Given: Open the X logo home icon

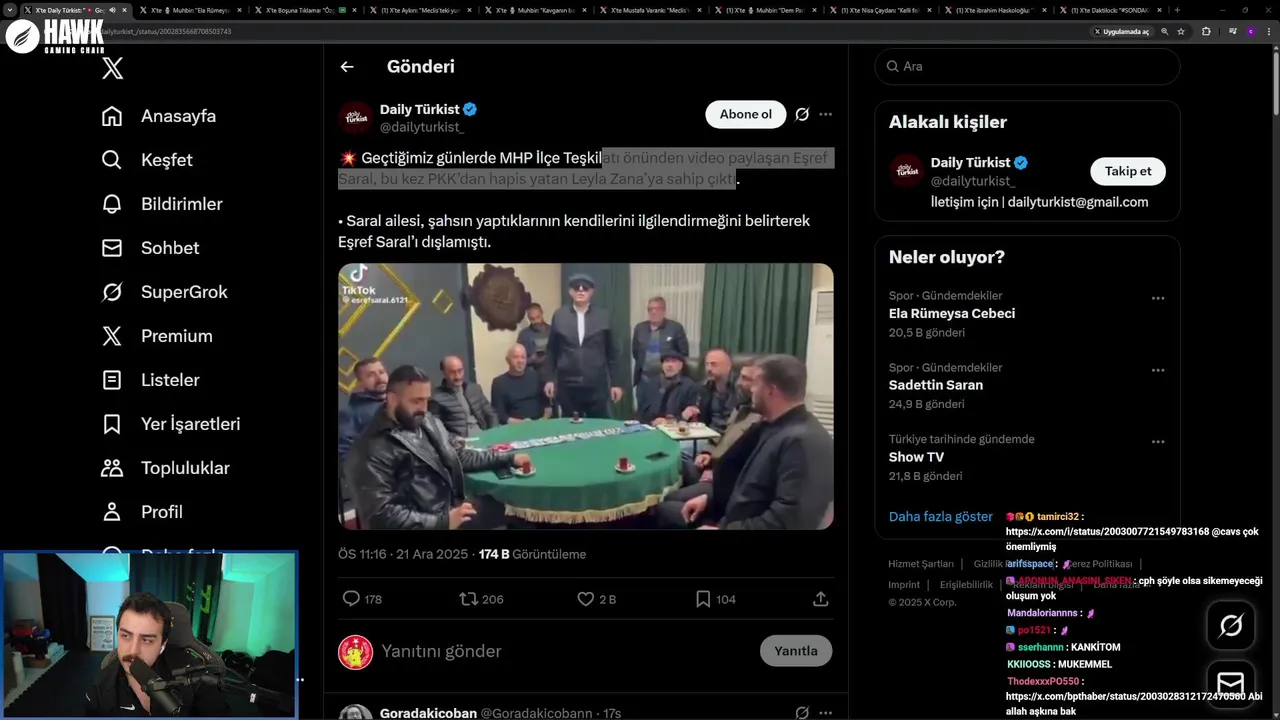Looking at the screenshot, I should point(113,68).
